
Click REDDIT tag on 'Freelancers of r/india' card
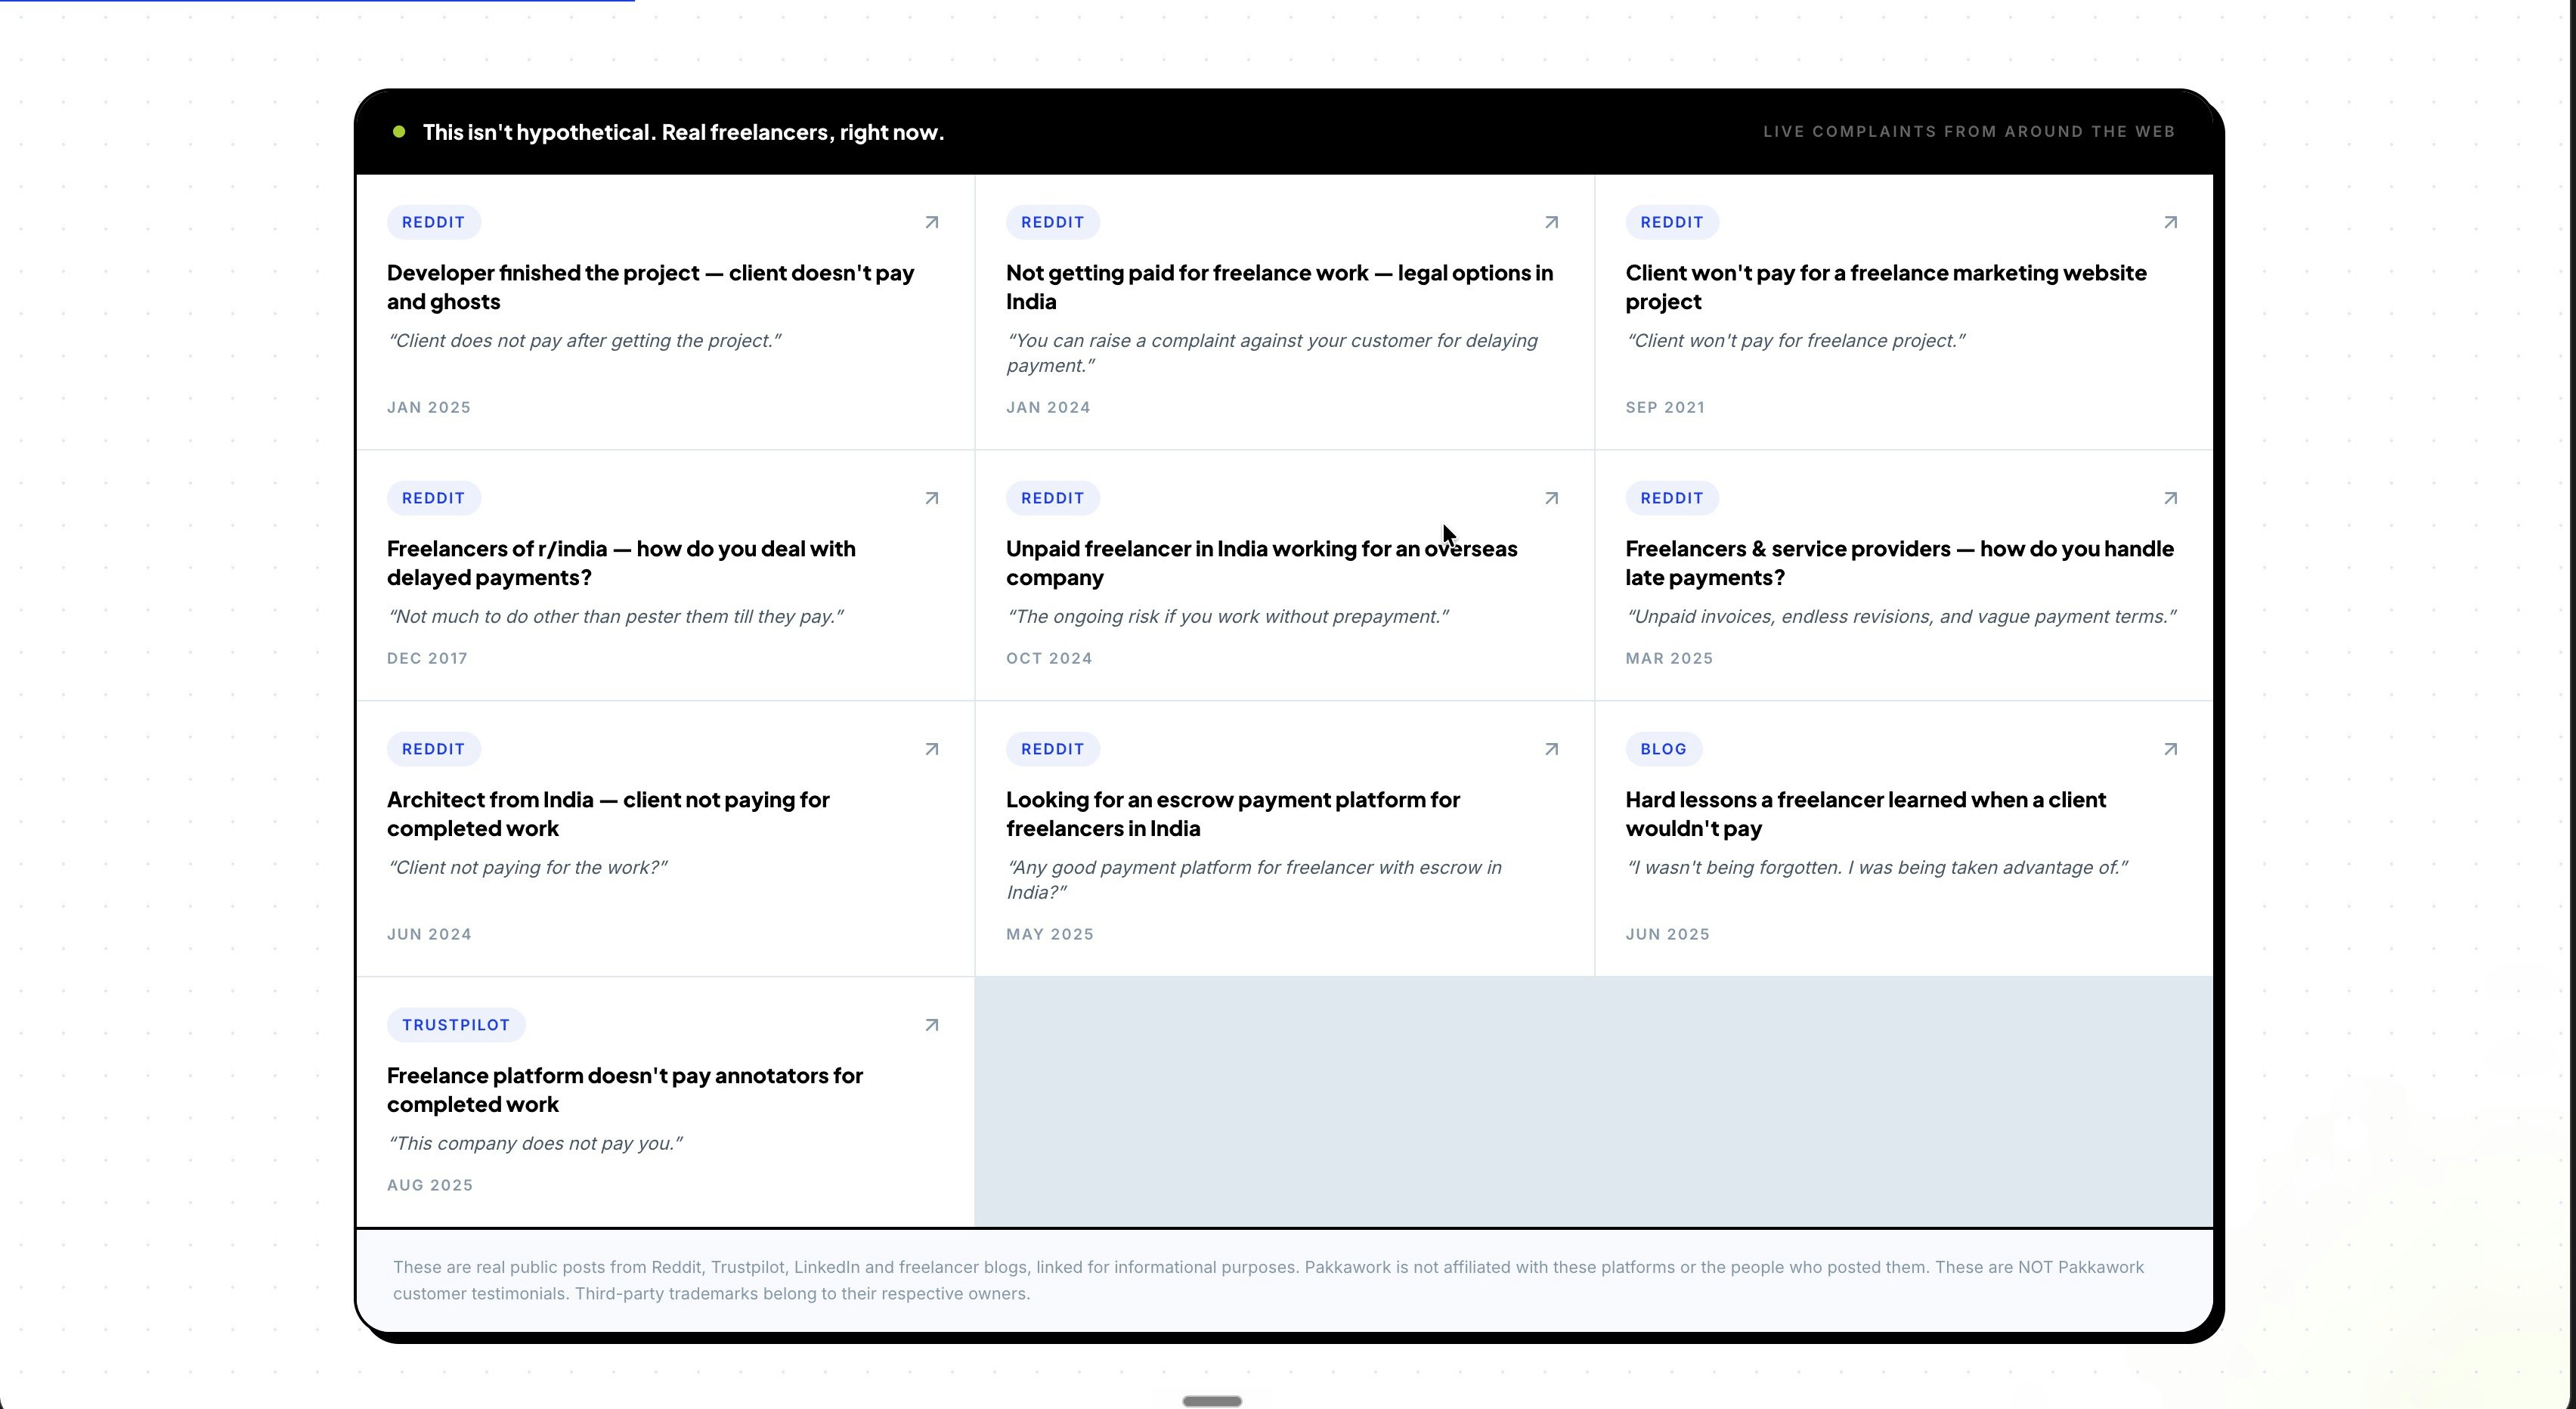433,498
